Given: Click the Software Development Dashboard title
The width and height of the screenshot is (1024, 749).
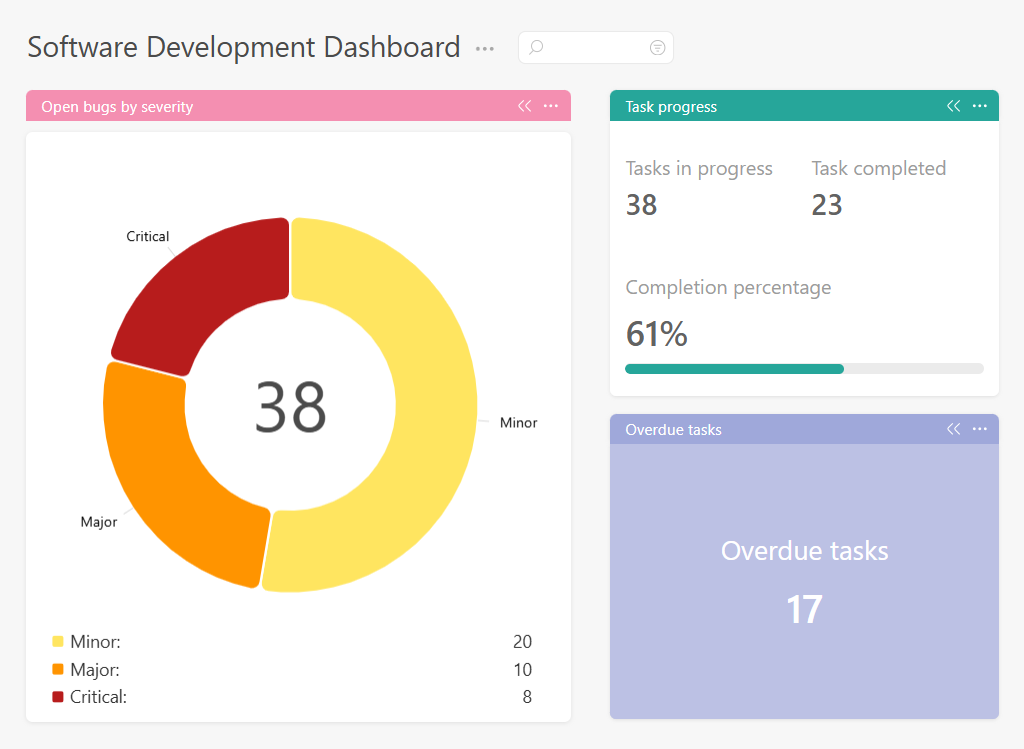Looking at the screenshot, I should click(244, 48).
